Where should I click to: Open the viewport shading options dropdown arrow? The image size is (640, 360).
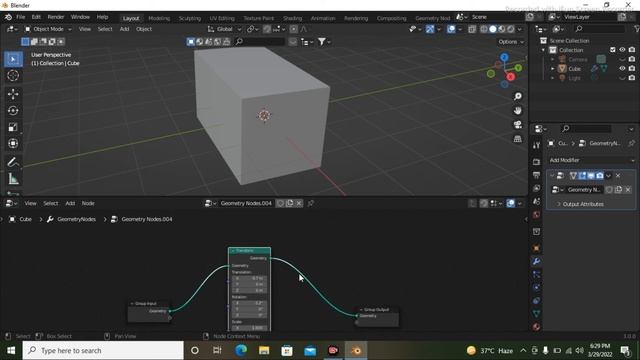[x=520, y=29]
